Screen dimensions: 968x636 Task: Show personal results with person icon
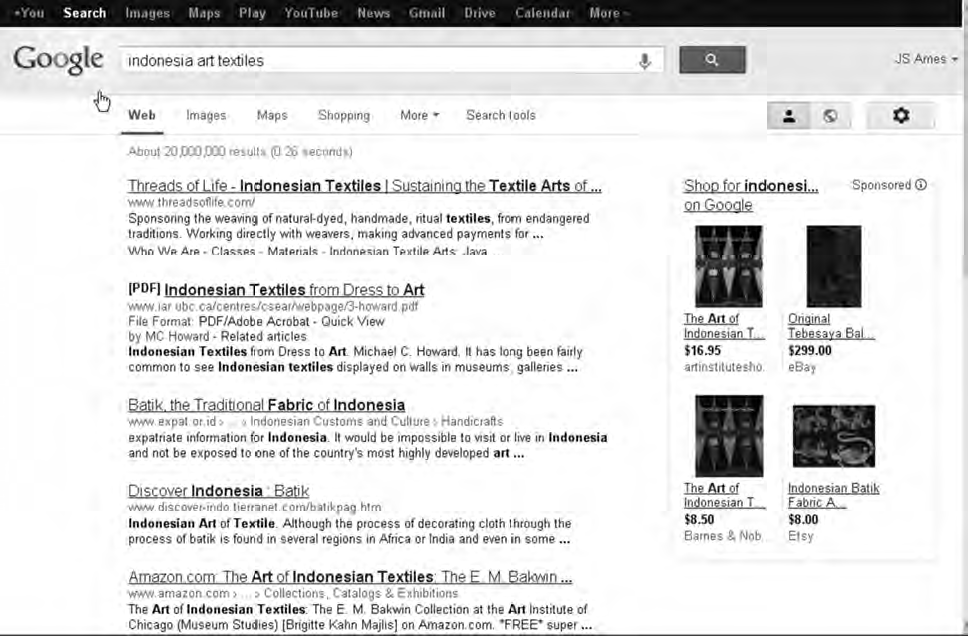click(x=789, y=116)
